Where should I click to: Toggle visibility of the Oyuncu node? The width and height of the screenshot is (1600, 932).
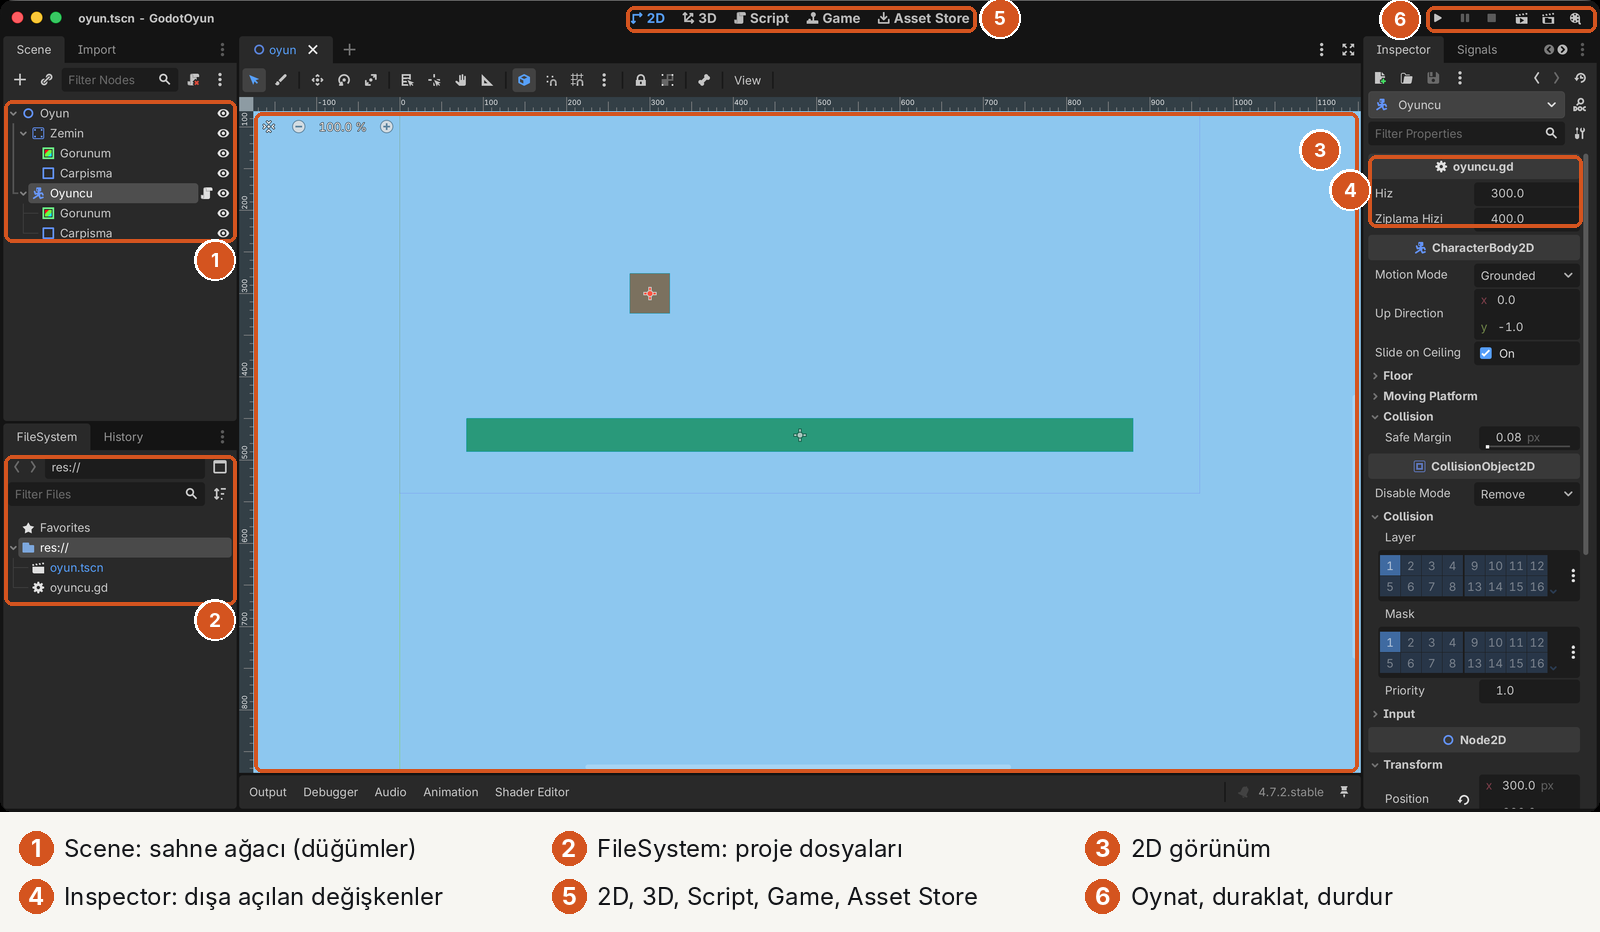tap(223, 193)
